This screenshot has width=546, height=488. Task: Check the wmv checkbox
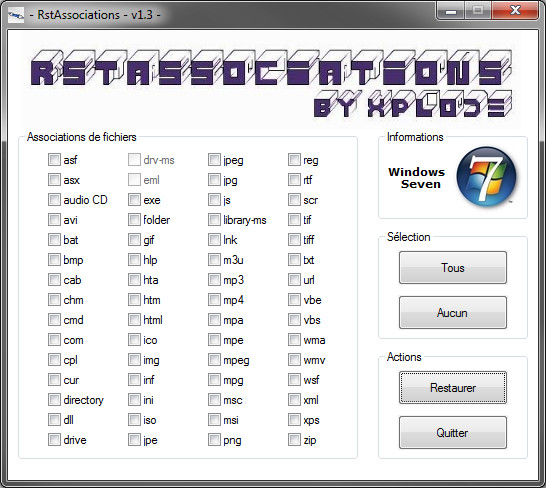click(295, 360)
